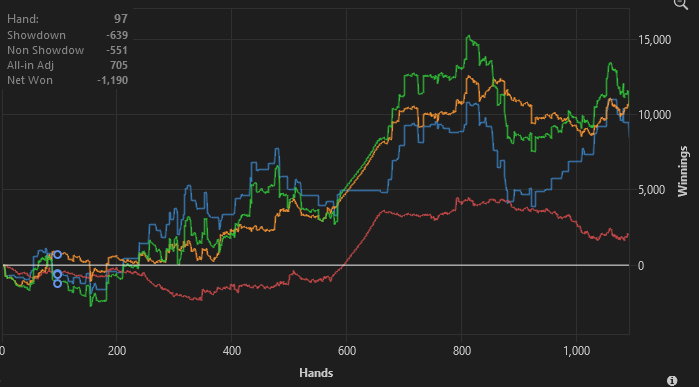Select the "Showdown" legend label
699x387 pixels.
36,35
